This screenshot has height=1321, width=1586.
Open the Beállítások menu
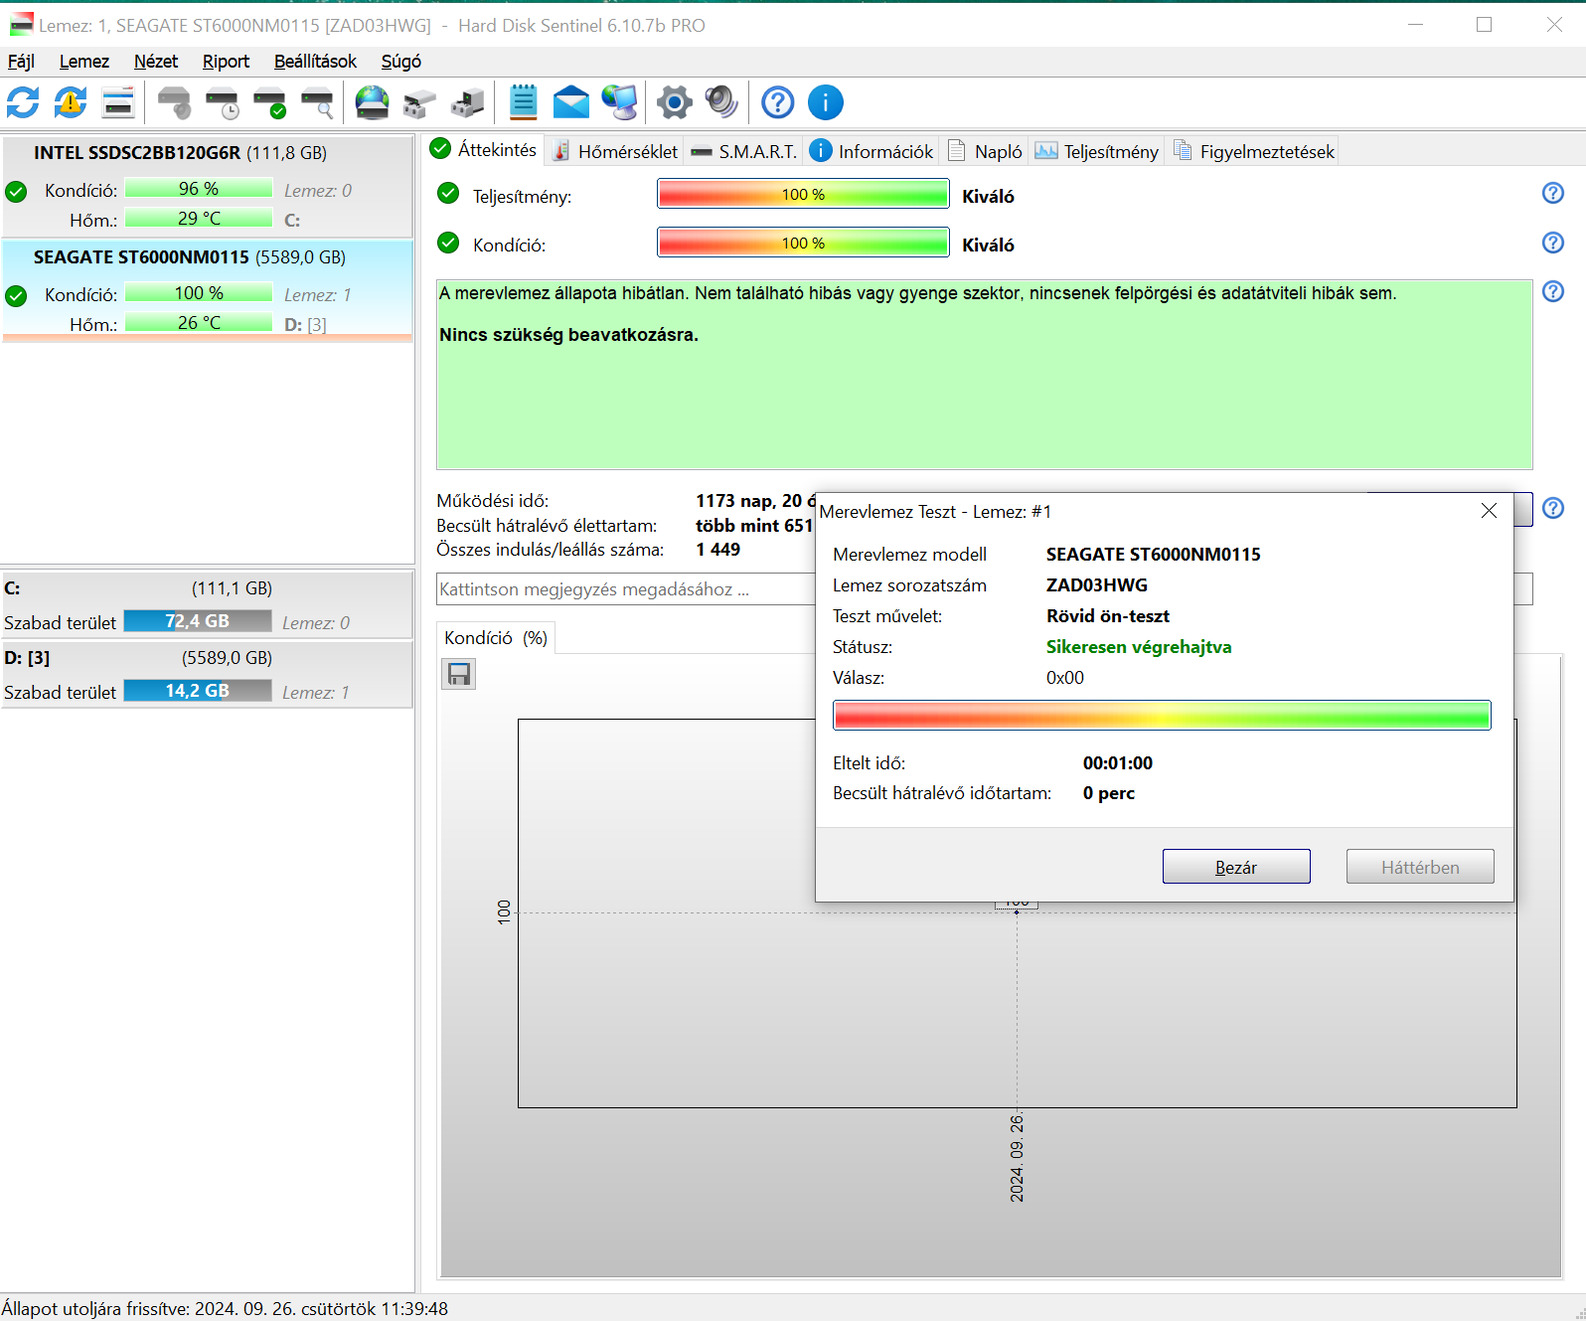[x=315, y=61]
